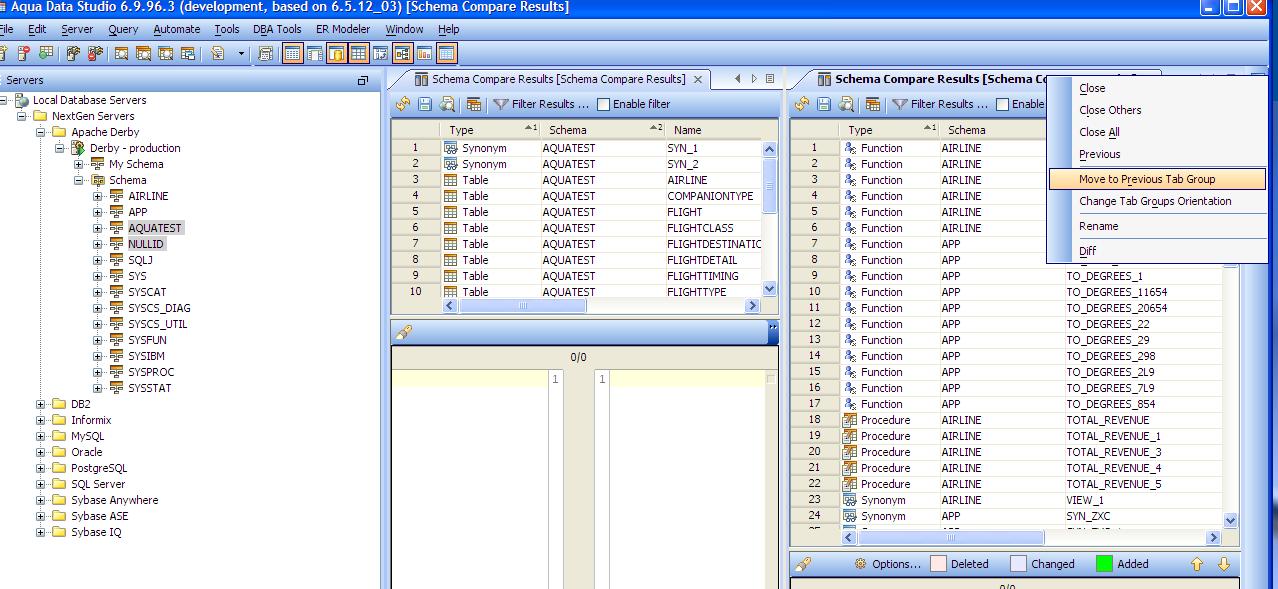
Task: Click the brush icon in right diff panel
Action: (803, 564)
